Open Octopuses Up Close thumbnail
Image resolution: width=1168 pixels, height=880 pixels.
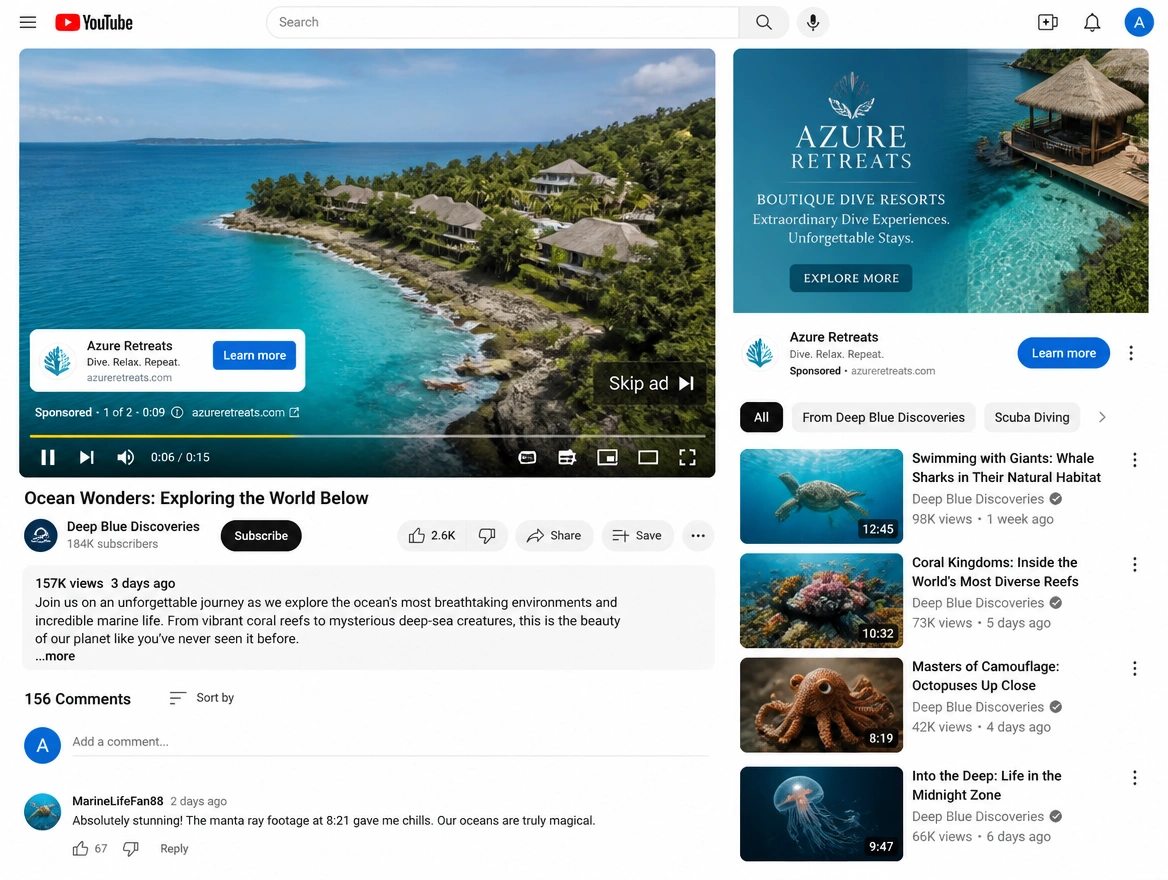[x=821, y=705]
